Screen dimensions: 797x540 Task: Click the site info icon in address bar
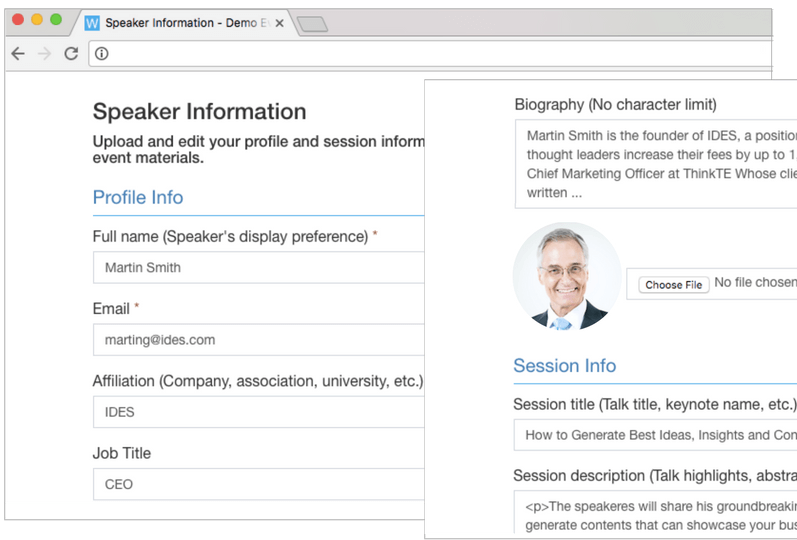click(102, 54)
